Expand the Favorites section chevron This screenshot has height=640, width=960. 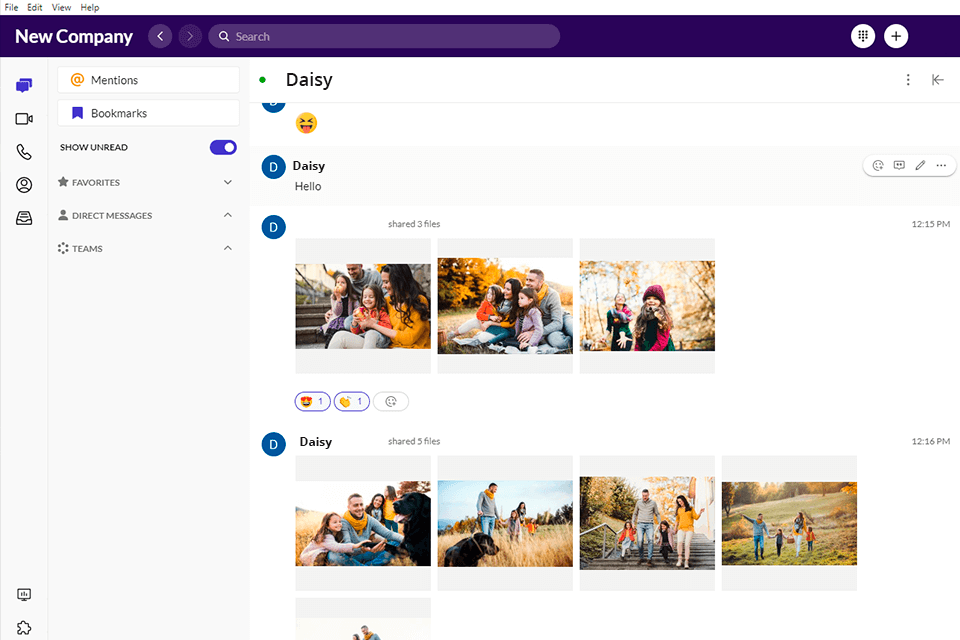coord(228,183)
